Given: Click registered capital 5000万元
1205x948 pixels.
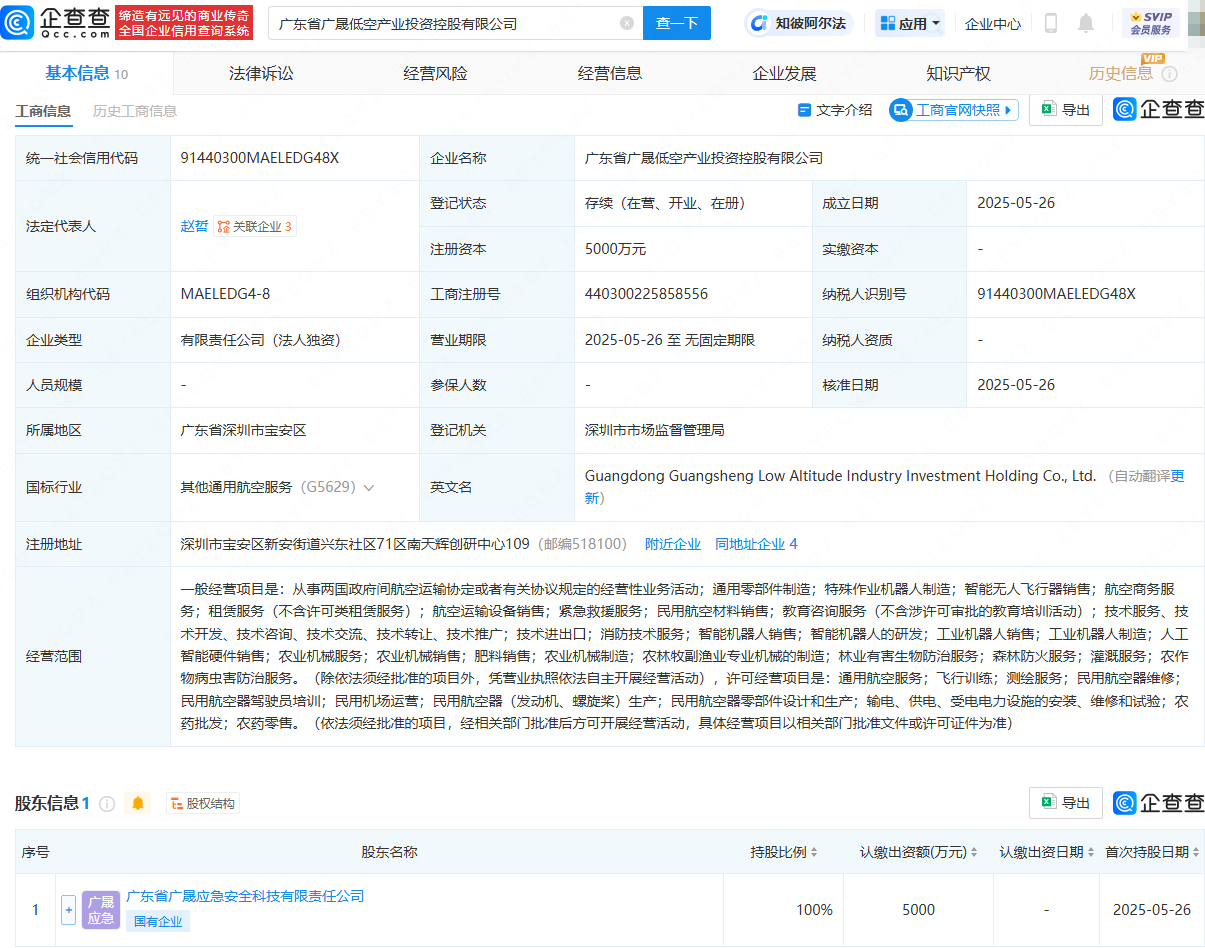Looking at the screenshot, I should click(615, 249).
